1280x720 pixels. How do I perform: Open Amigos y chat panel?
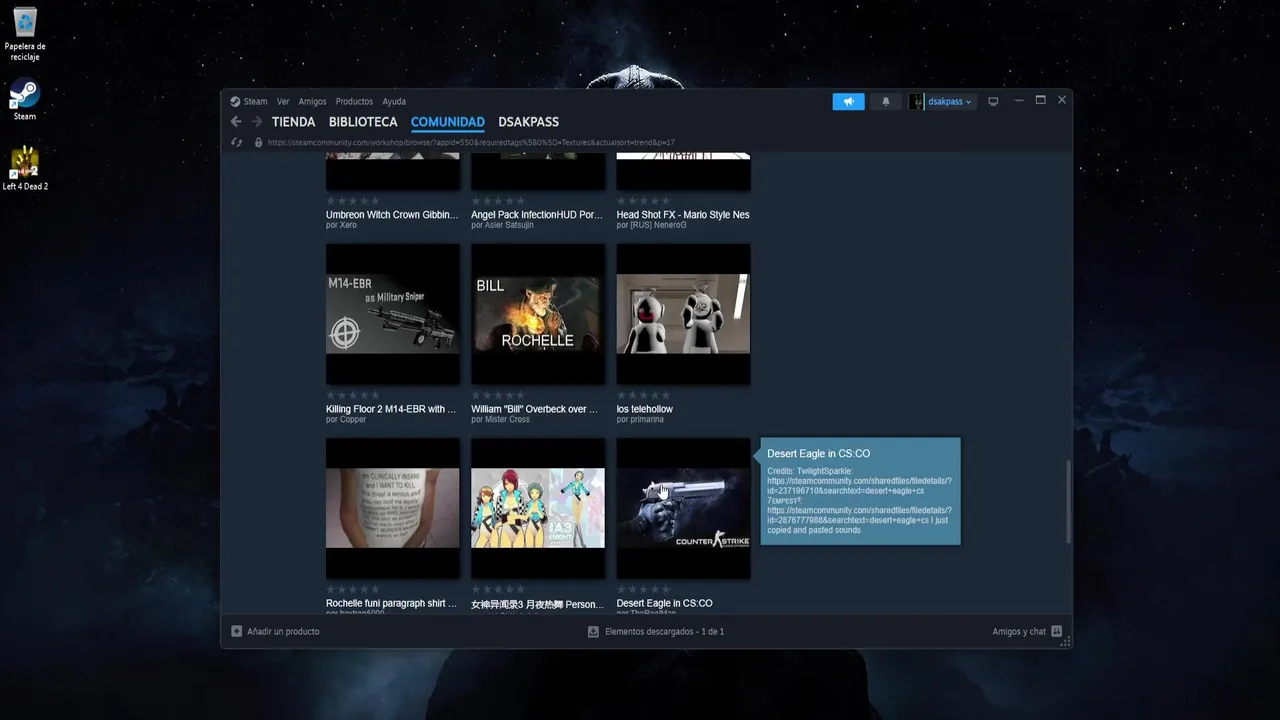1027,632
